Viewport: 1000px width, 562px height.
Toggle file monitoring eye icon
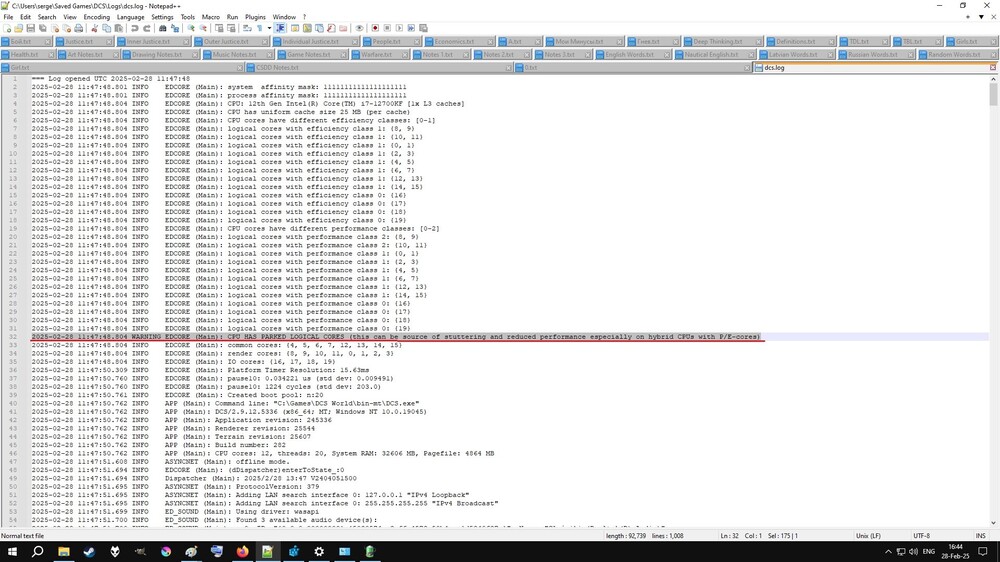click(360, 28)
